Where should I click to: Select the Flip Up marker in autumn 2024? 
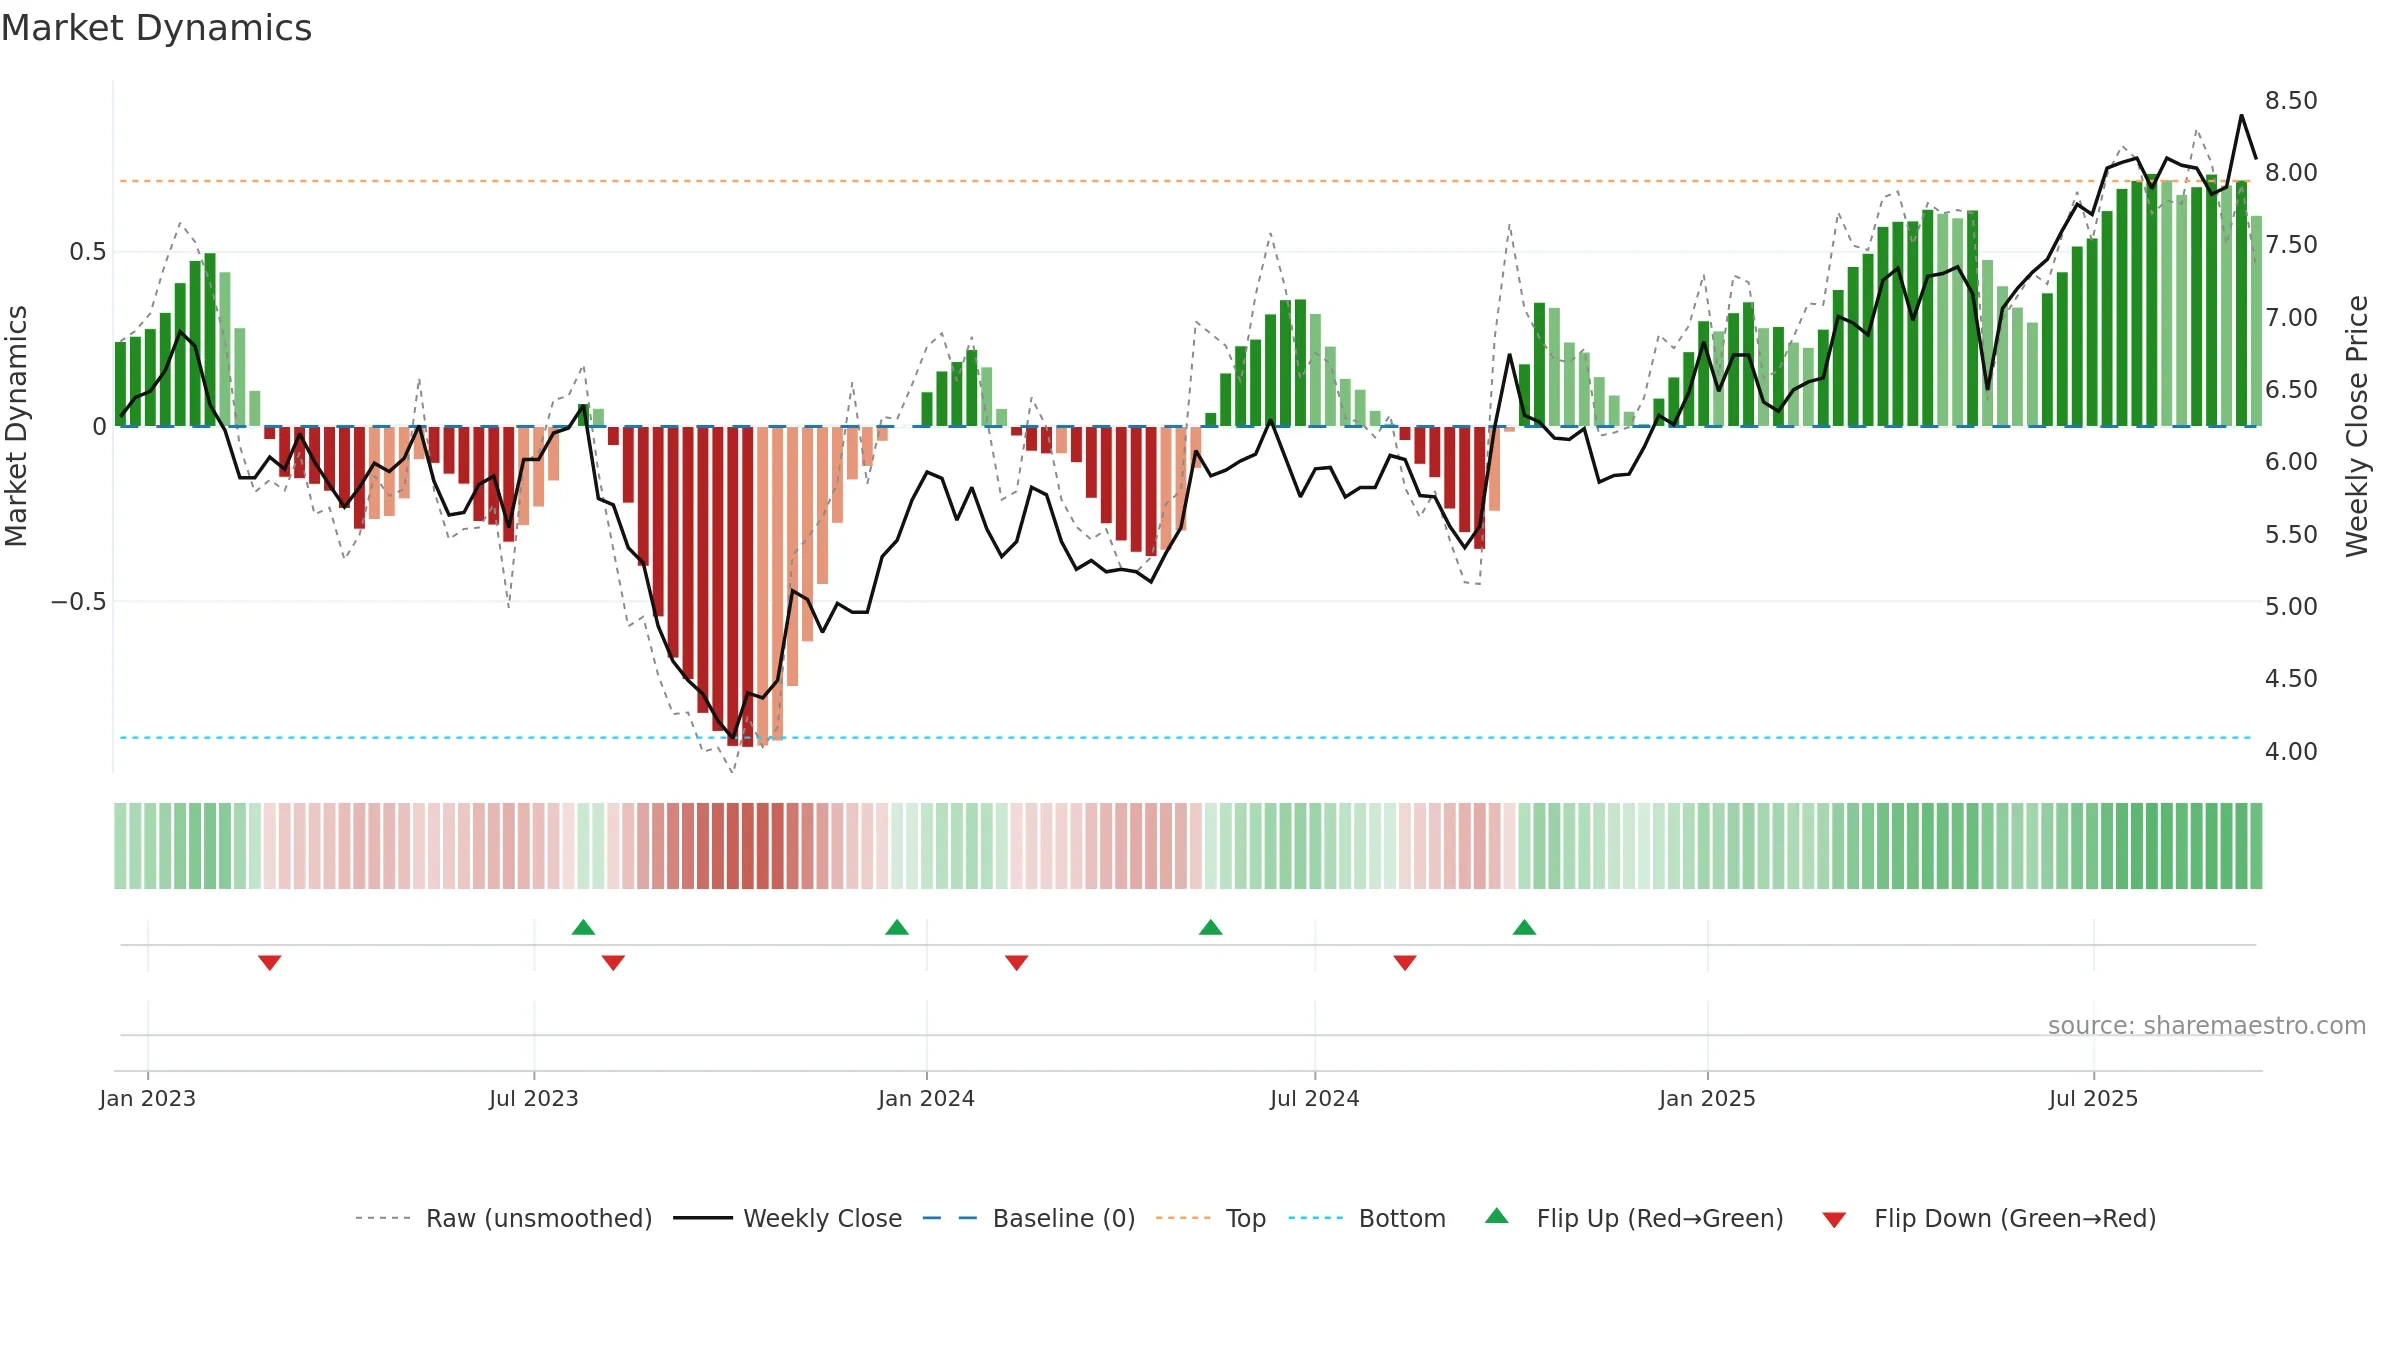[1524, 927]
